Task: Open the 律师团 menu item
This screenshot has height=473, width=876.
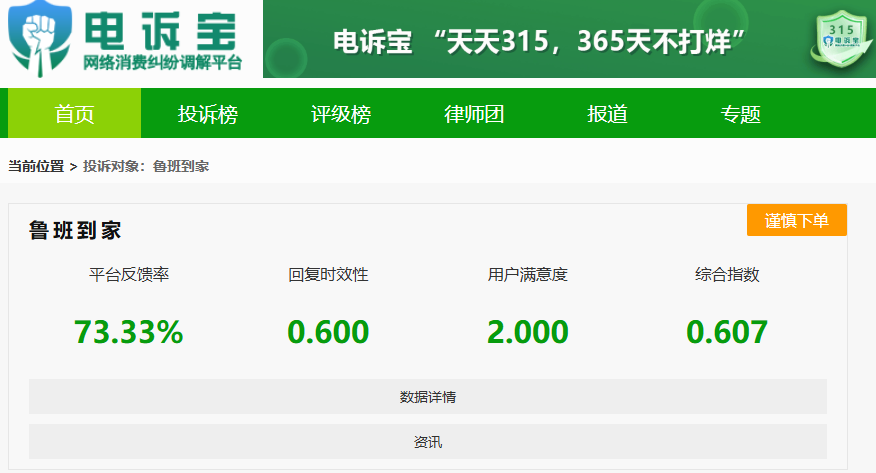Action: (x=474, y=113)
